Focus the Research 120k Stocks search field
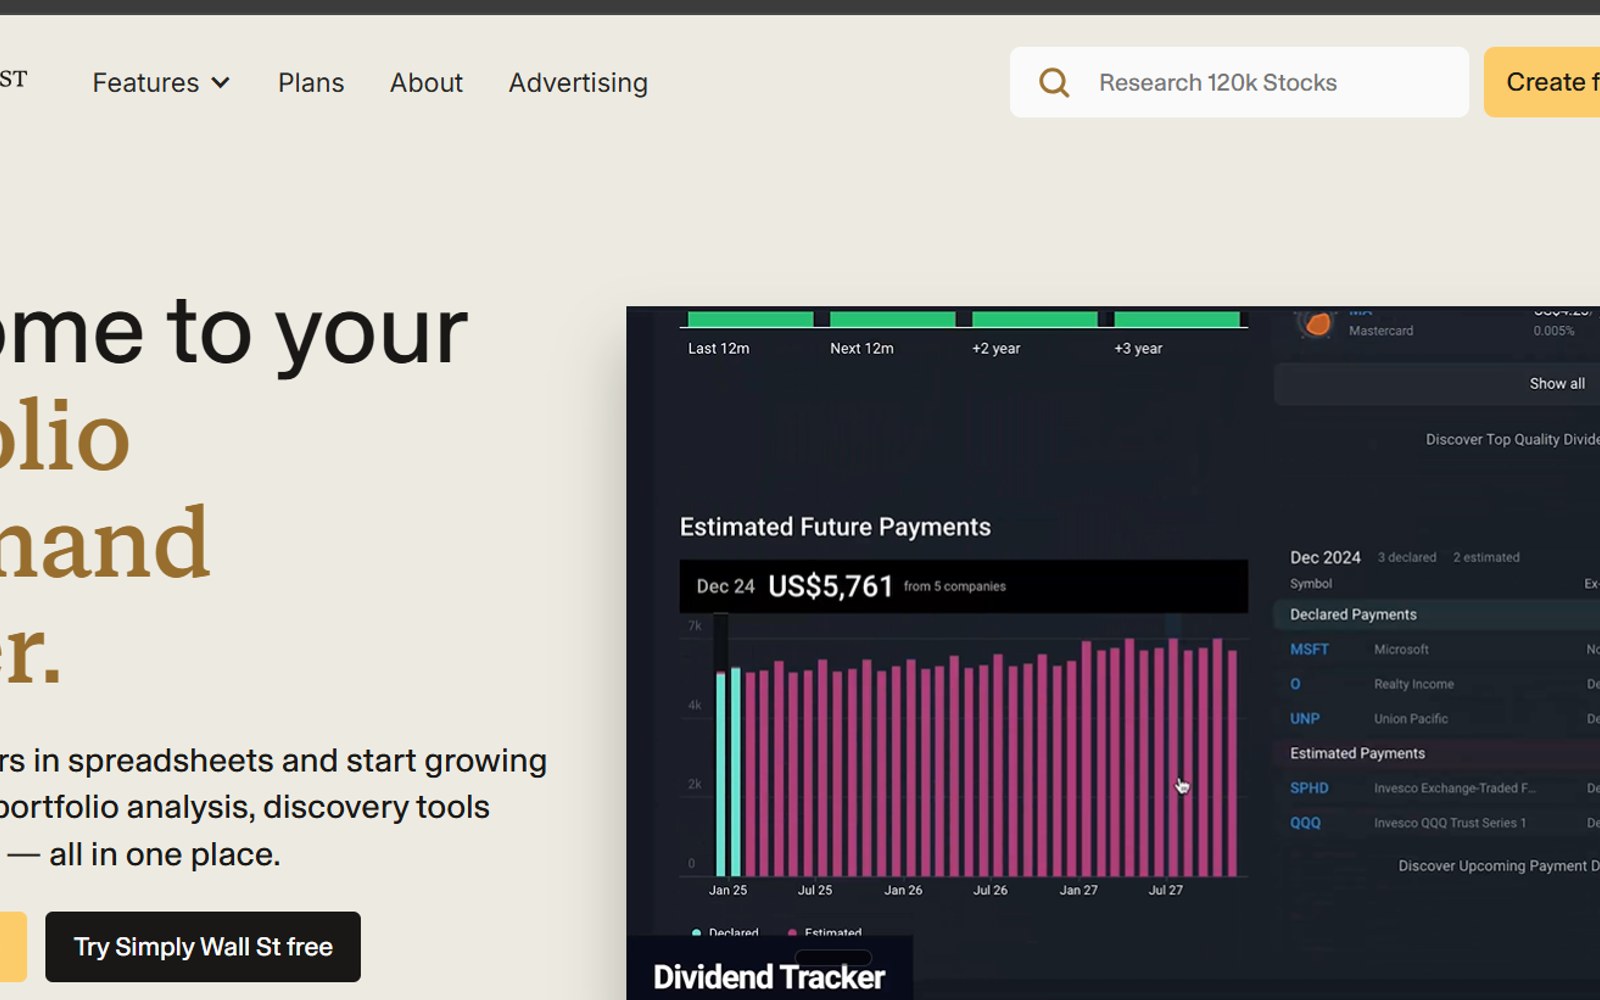Viewport: 1600px width, 1000px height. click(x=1239, y=82)
